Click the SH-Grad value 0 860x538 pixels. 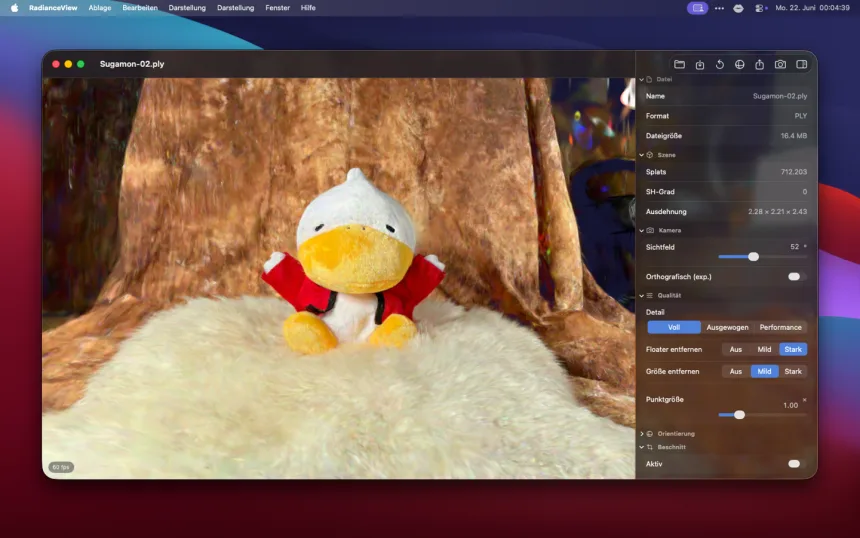point(805,192)
